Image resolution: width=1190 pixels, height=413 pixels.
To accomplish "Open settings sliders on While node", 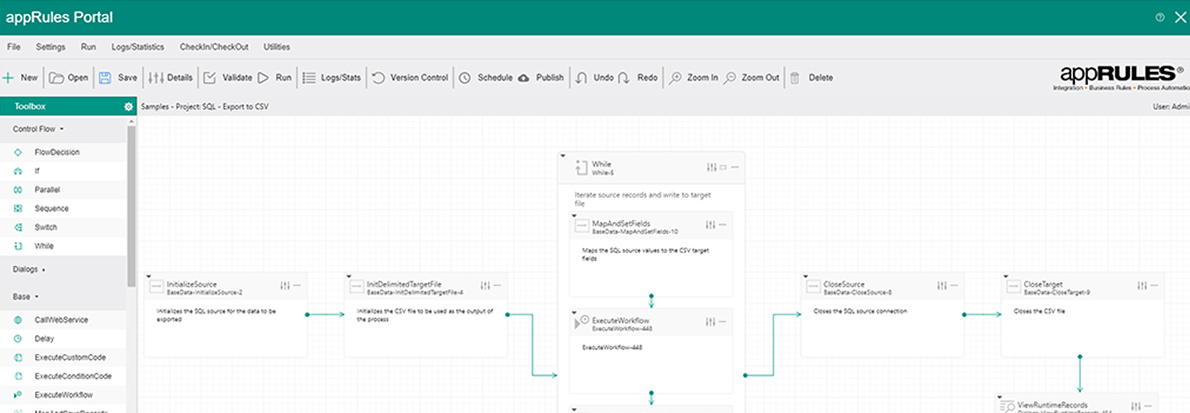I will point(711,167).
